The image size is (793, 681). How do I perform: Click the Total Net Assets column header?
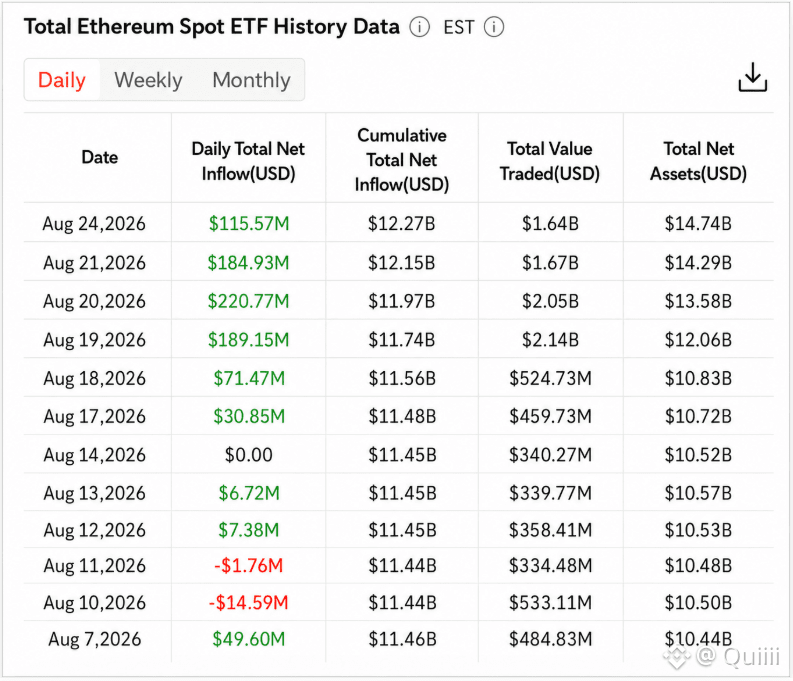click(x=698, y=161)
